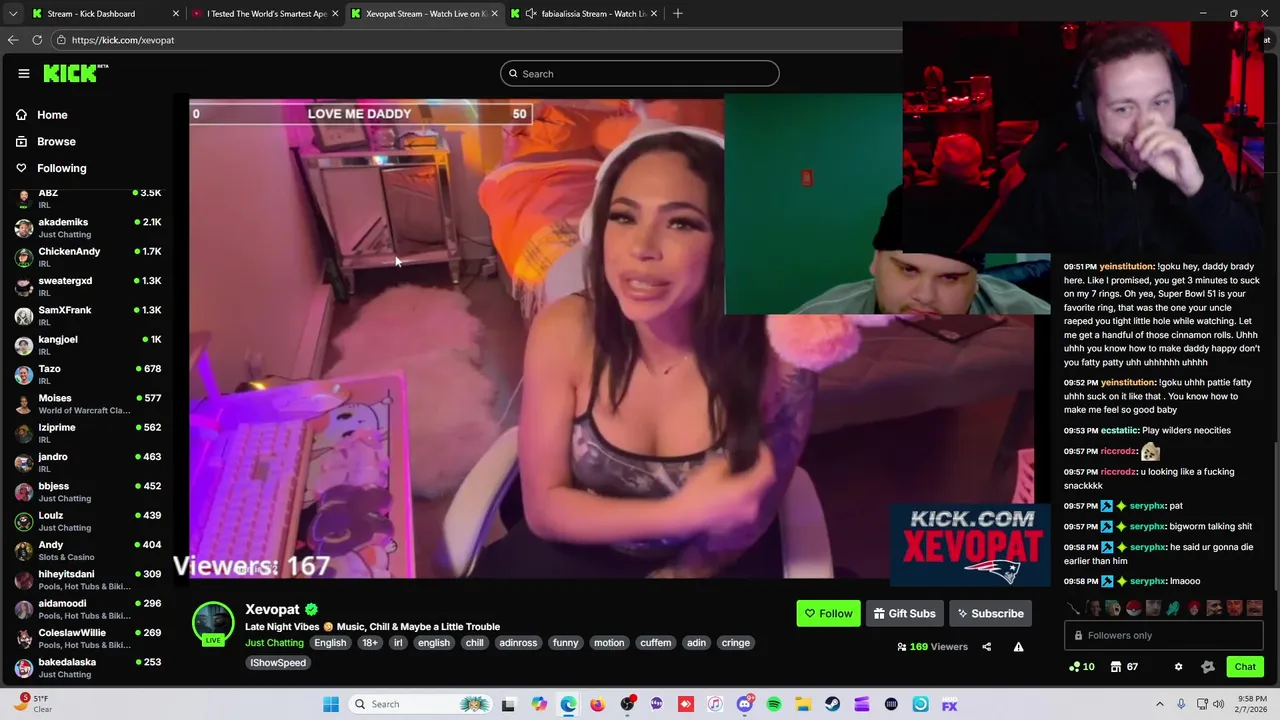Open the ABZ channel in sidebar
The height and width of the screenshot is (720, 1280).
(x=88, y=198)
